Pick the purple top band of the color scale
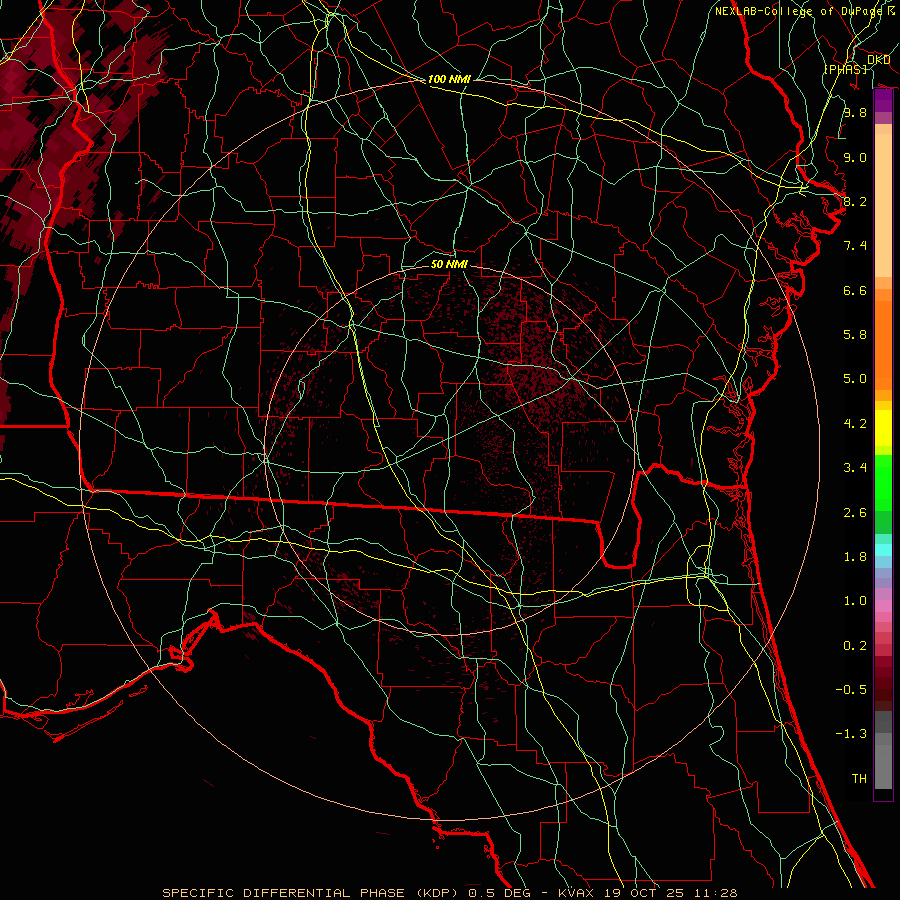900x900 pixels. [883, 100]
